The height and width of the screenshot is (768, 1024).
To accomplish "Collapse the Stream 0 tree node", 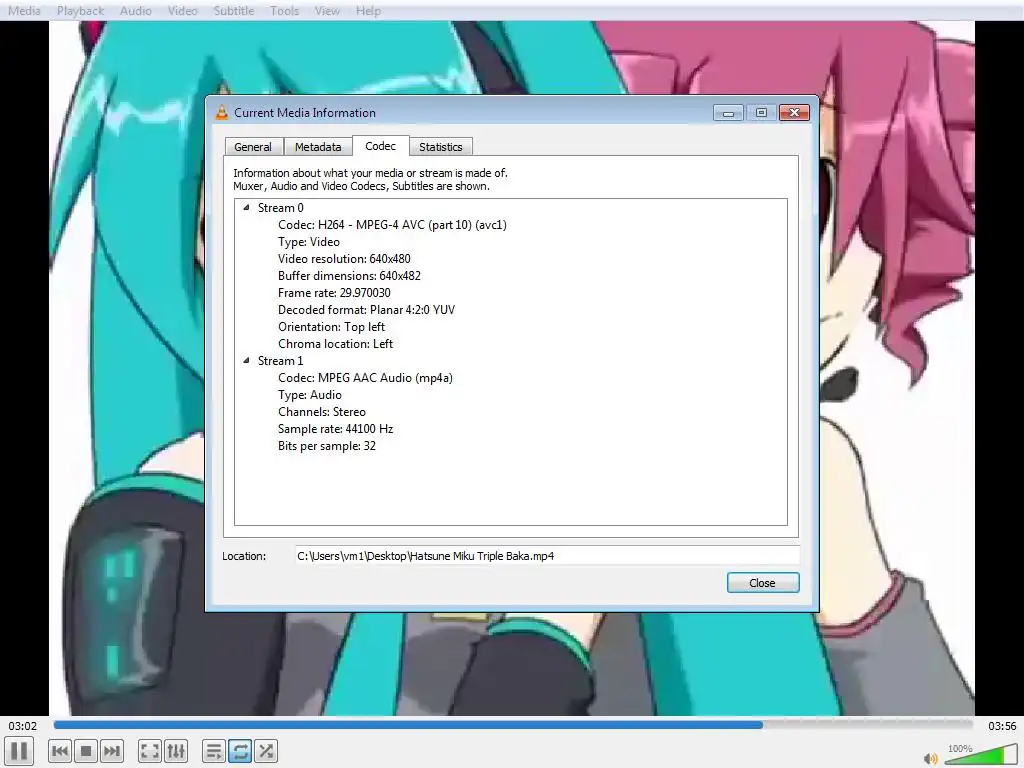I will [x=246, y=208].
